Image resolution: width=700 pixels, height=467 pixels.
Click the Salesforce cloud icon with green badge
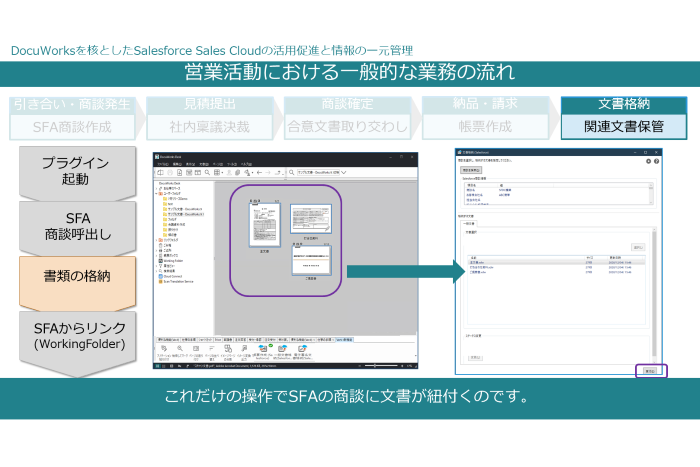[x=263, y=347]
